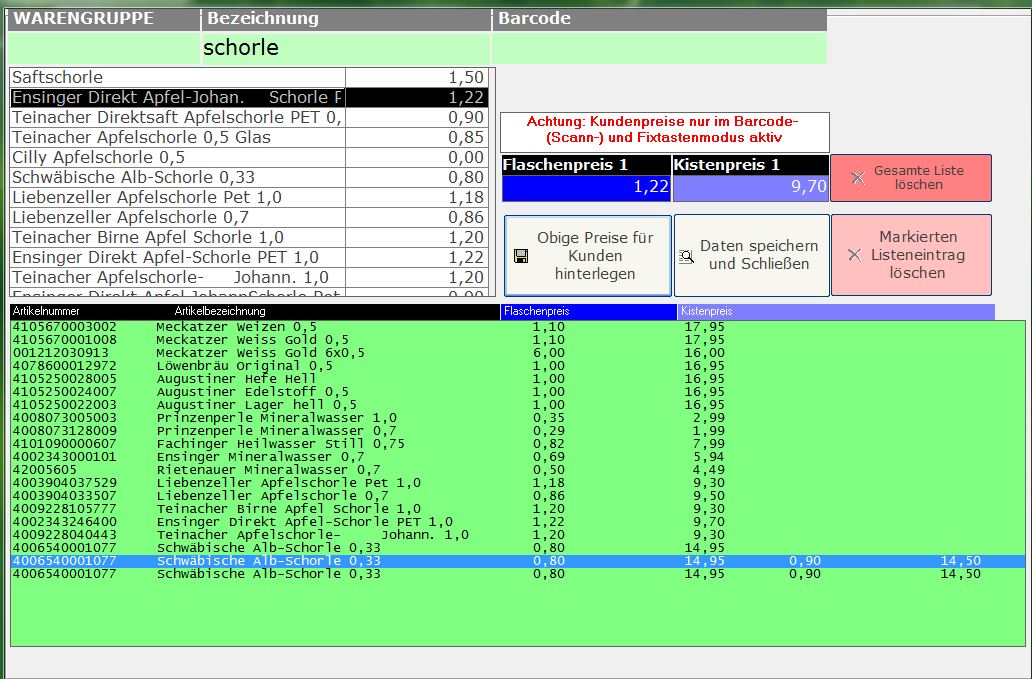Click Kistenpreis 7,99 in Fachinger Heilwasser row
This screenshot has width=1032, height=679.
pos(708,444)
